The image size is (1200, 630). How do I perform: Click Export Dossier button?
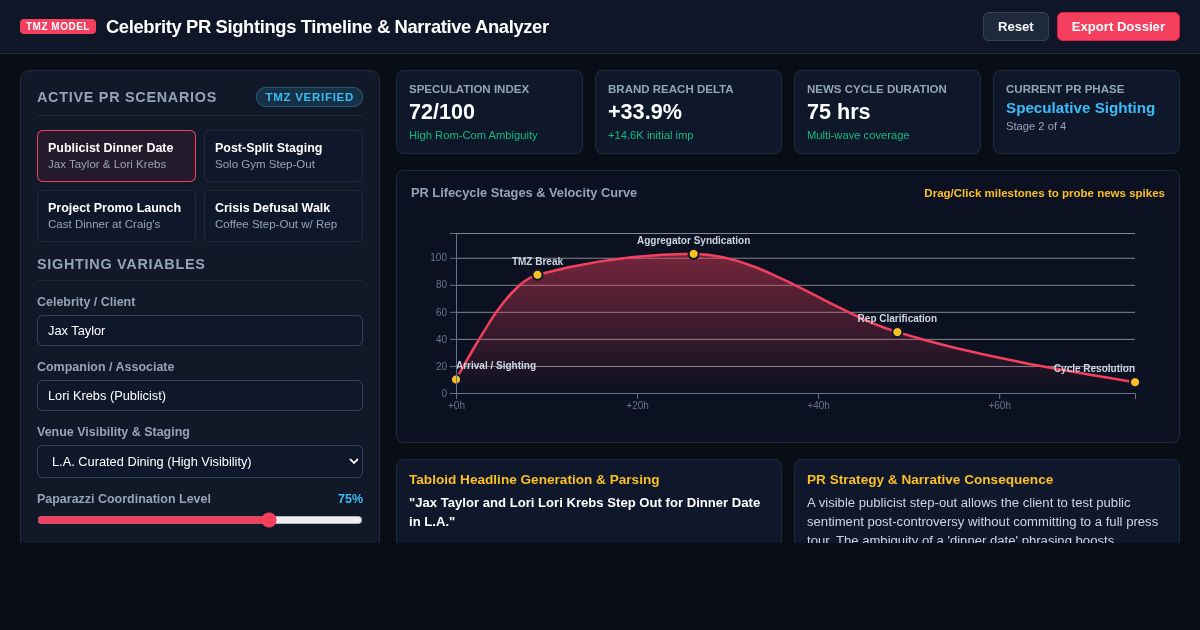tap(1118, 26)
